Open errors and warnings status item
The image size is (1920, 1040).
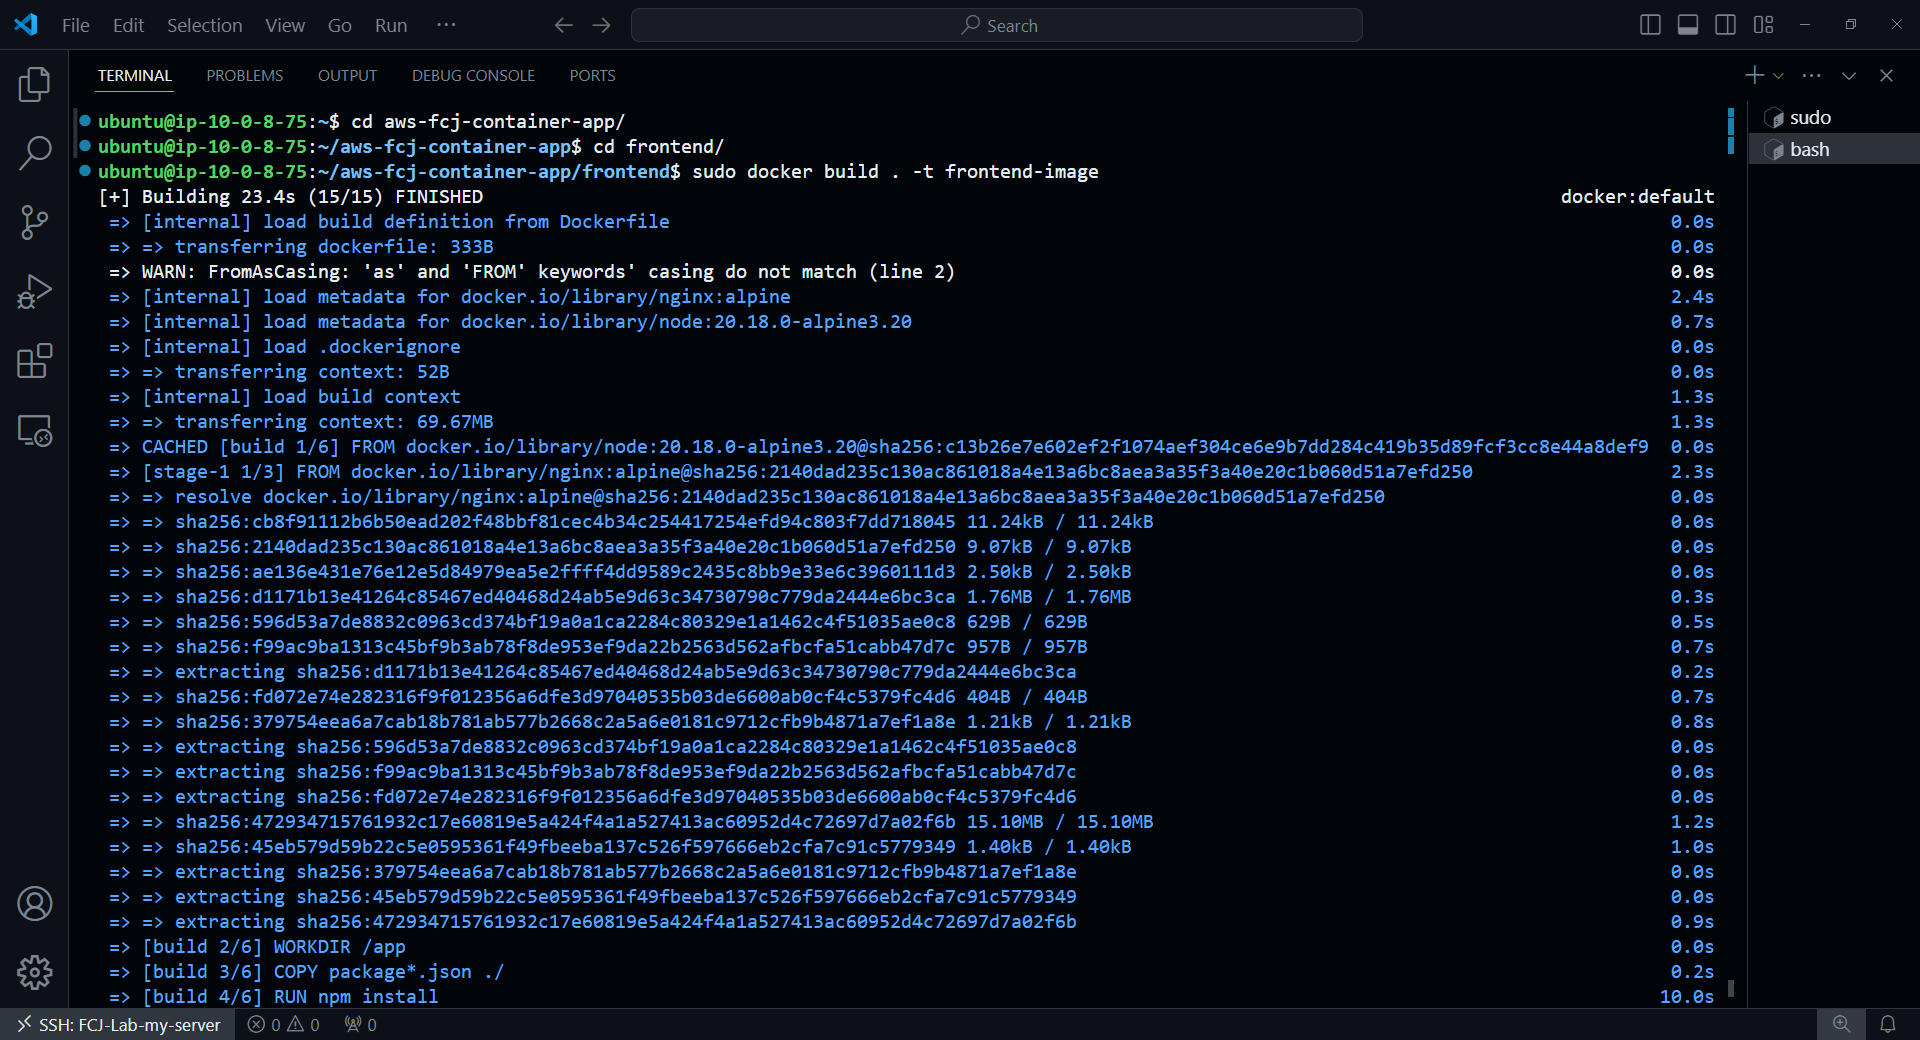[x=284, y=1024]
